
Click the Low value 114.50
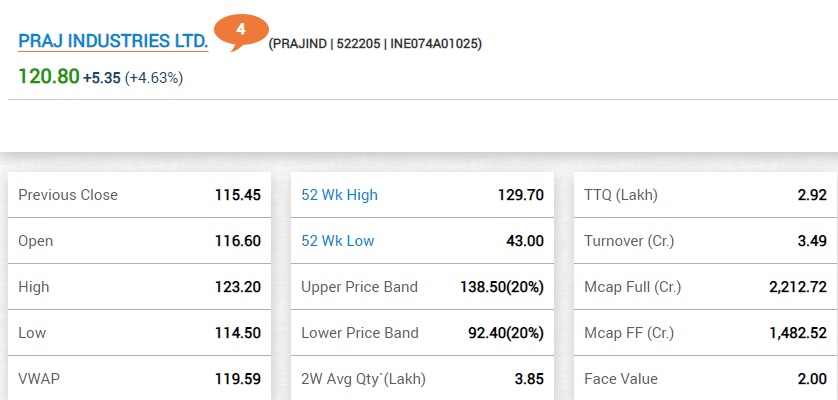pos(237,333)
